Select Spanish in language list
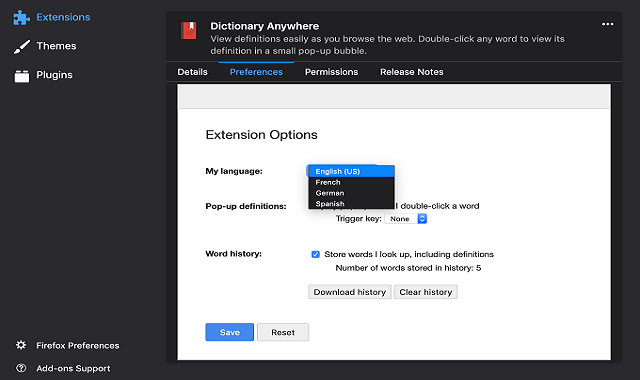 tap(351, 203)
